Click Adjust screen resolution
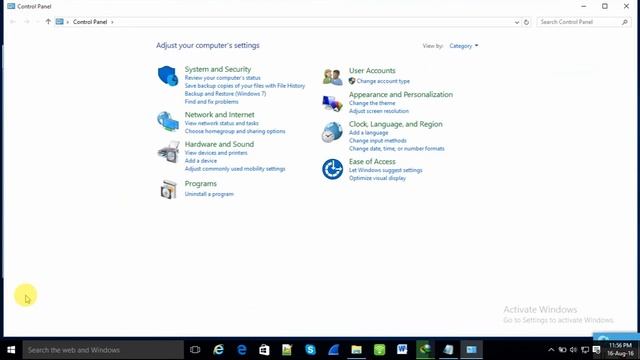Screen dimensions: 640x360 click(379, 111)
